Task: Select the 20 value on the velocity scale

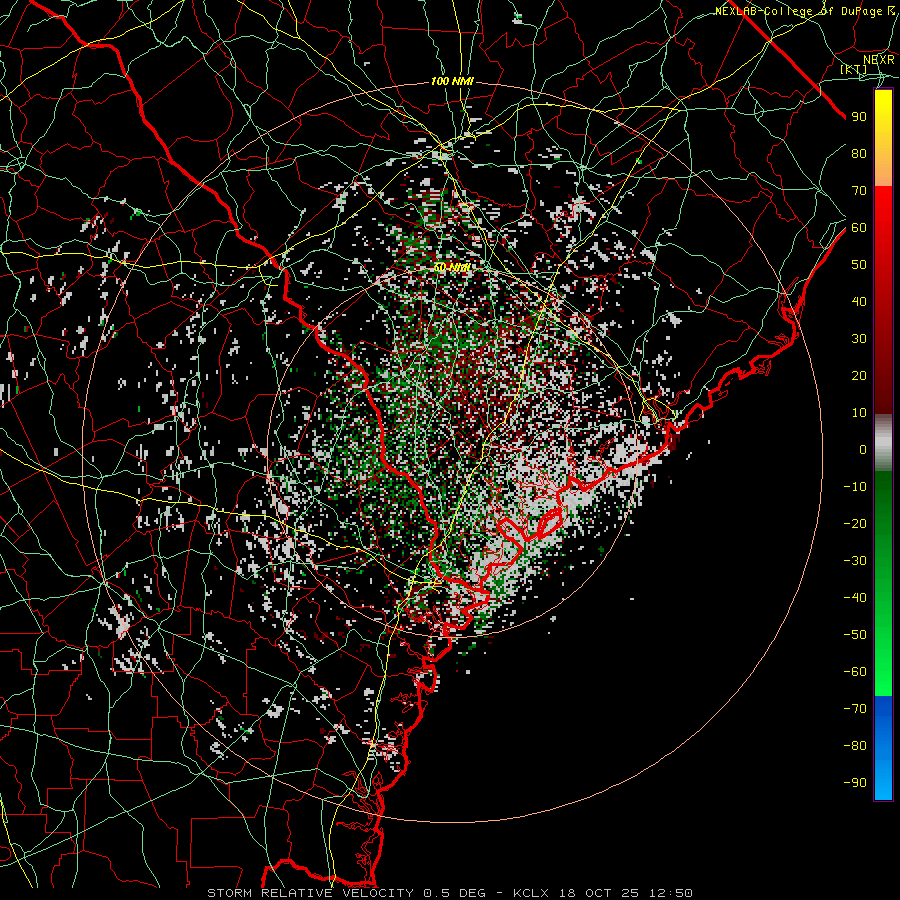Action: point(859,375)
